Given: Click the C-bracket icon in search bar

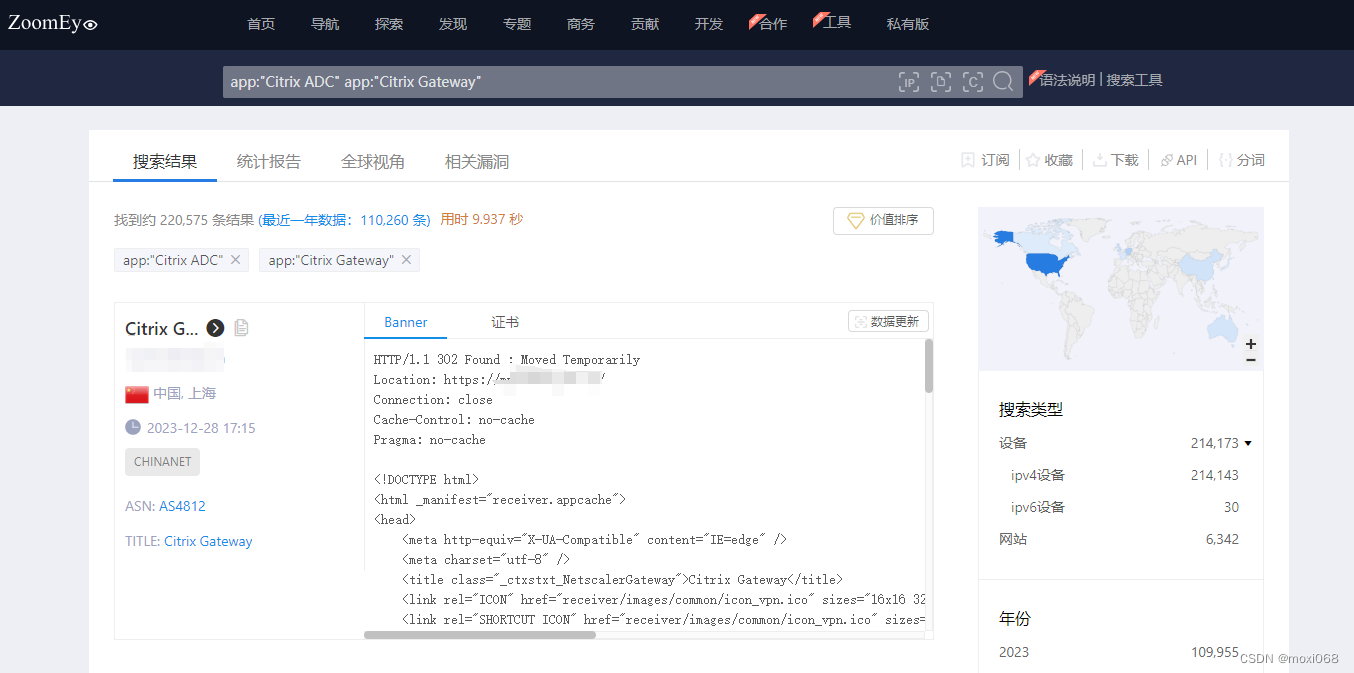Looking at the screenshot, I should pos(973,82).
